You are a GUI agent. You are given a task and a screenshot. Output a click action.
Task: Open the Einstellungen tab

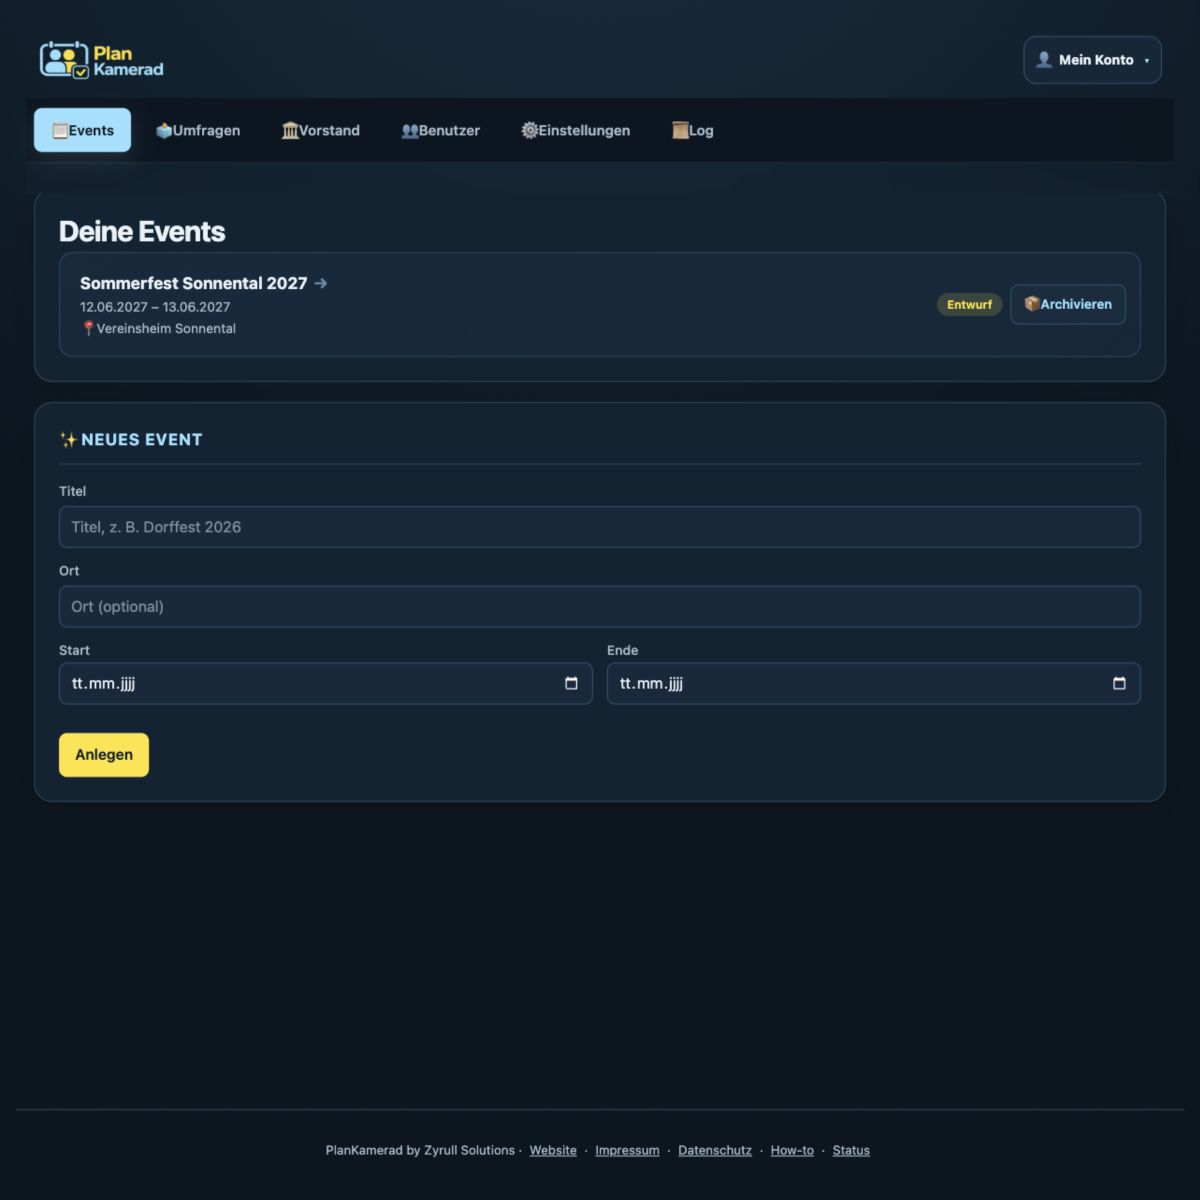coord(575,130)
